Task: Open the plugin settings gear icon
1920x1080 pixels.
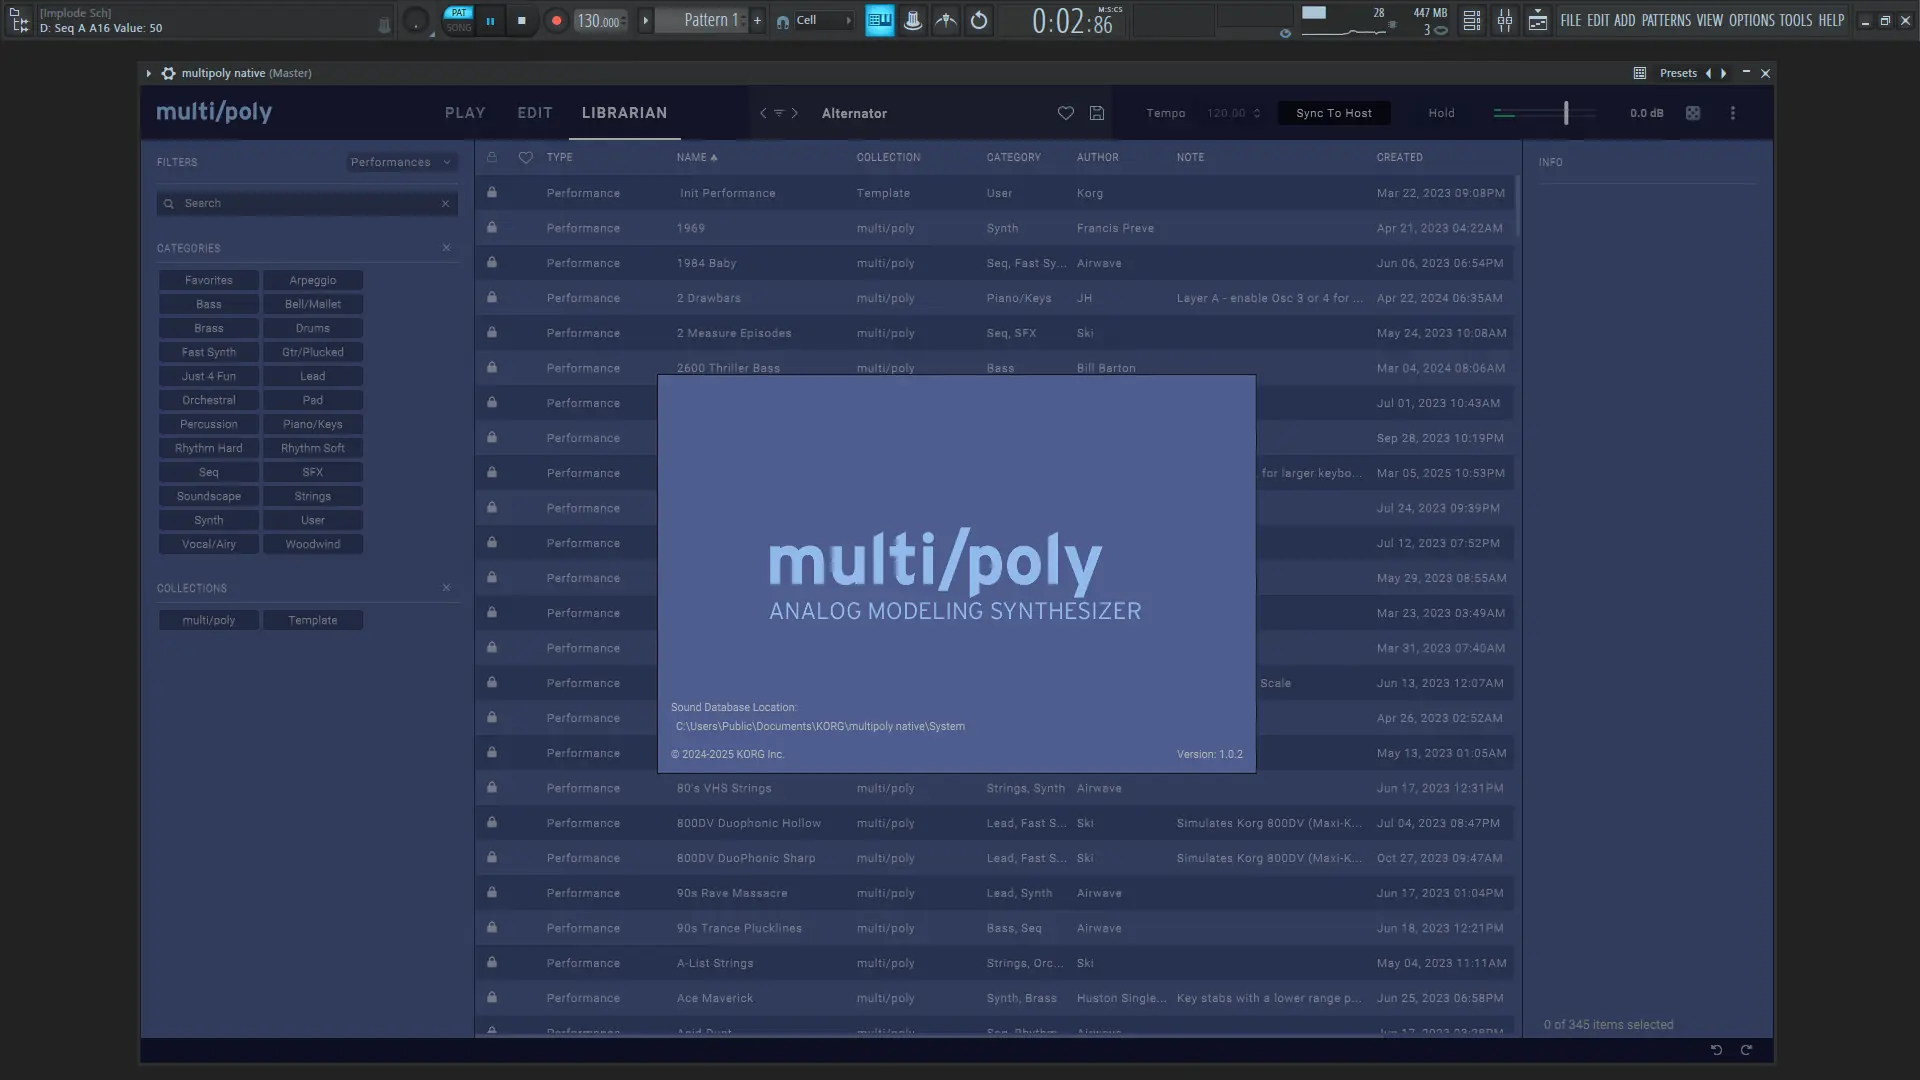Action: 168,73
